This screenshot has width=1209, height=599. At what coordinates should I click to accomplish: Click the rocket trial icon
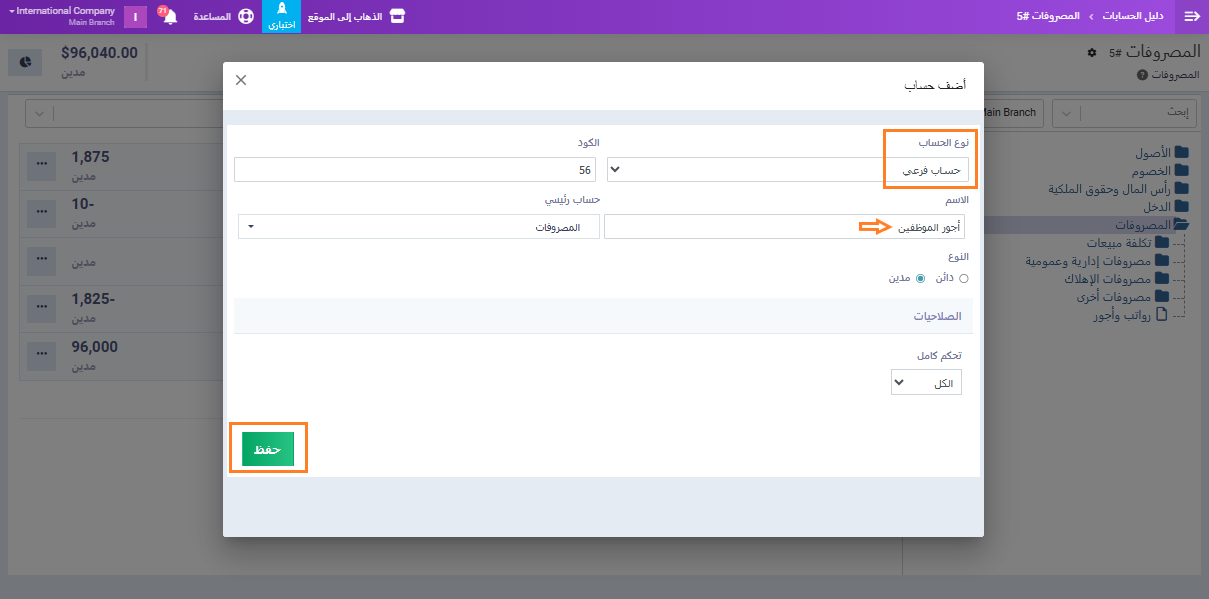point(281,10)
